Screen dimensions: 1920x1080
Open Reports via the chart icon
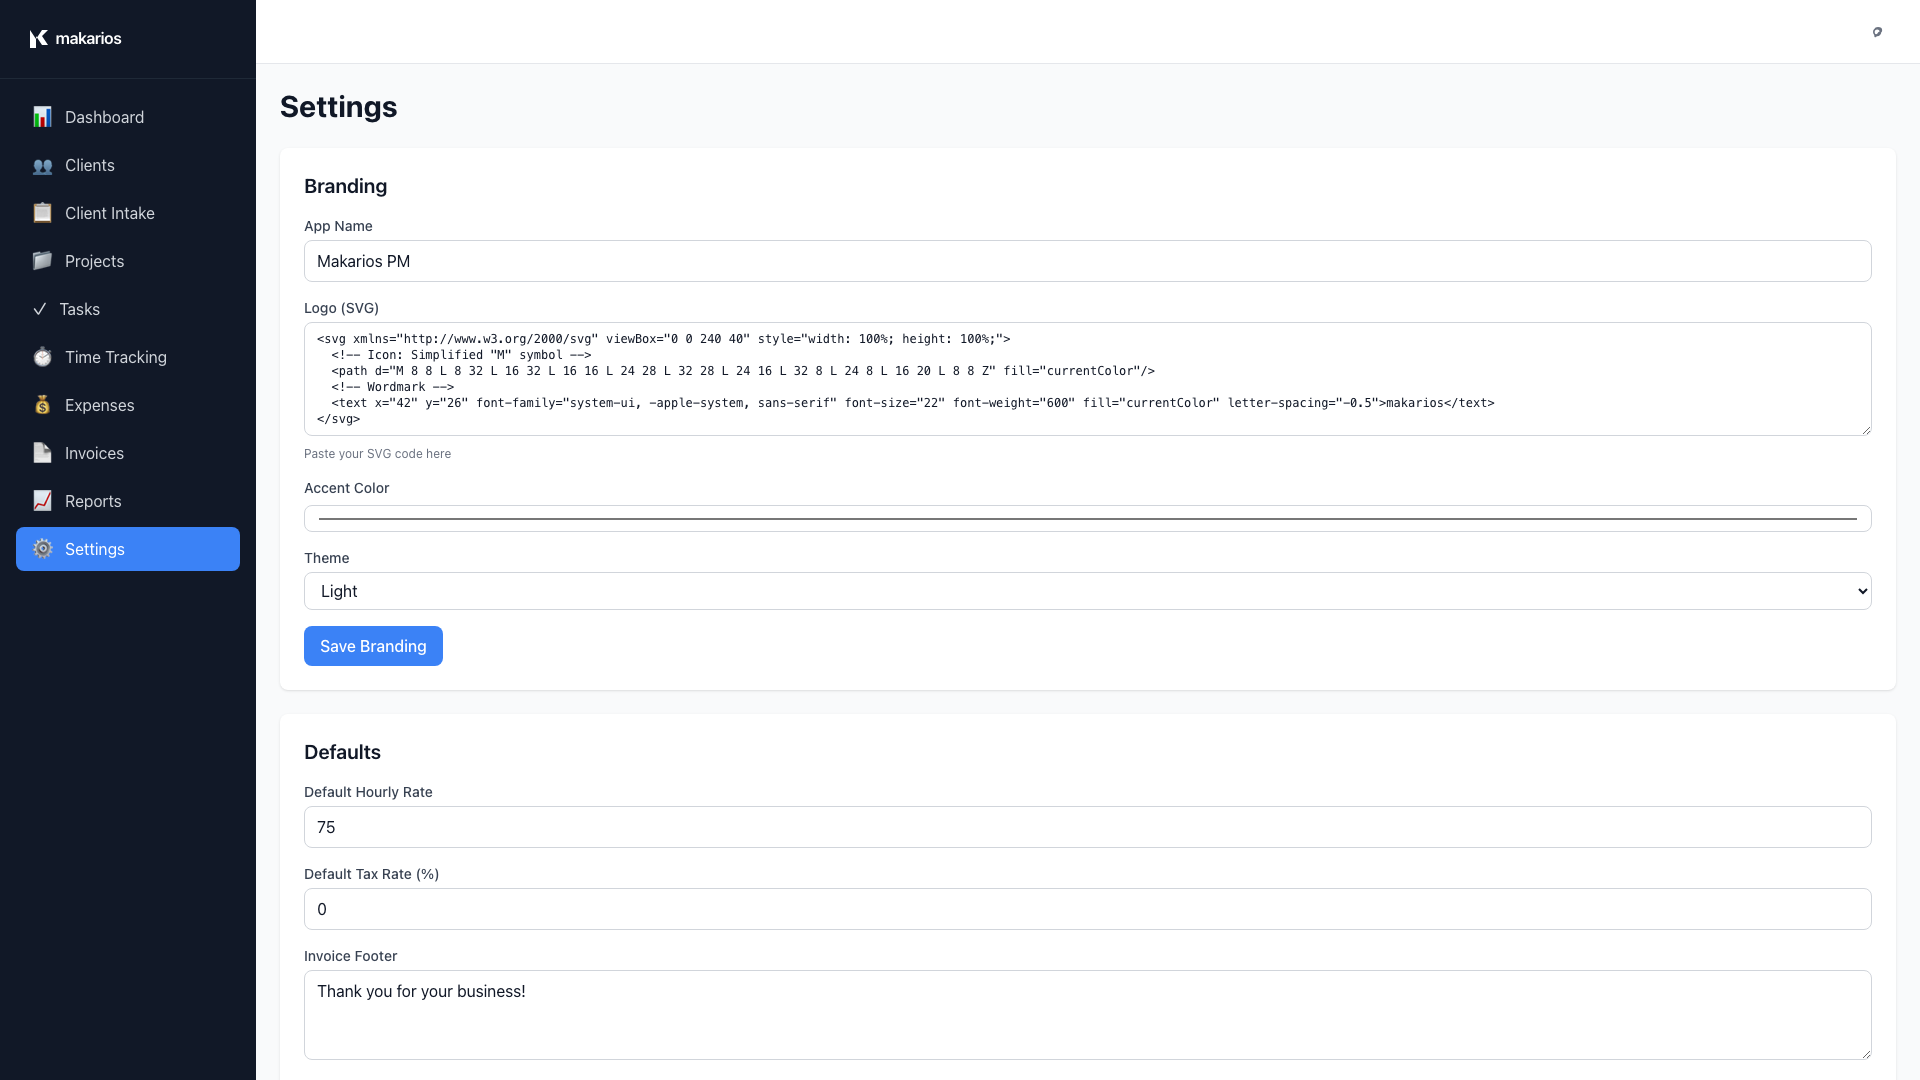42,501
